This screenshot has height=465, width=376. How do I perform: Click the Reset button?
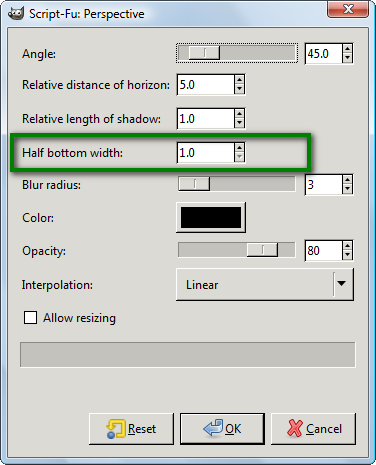131,429
